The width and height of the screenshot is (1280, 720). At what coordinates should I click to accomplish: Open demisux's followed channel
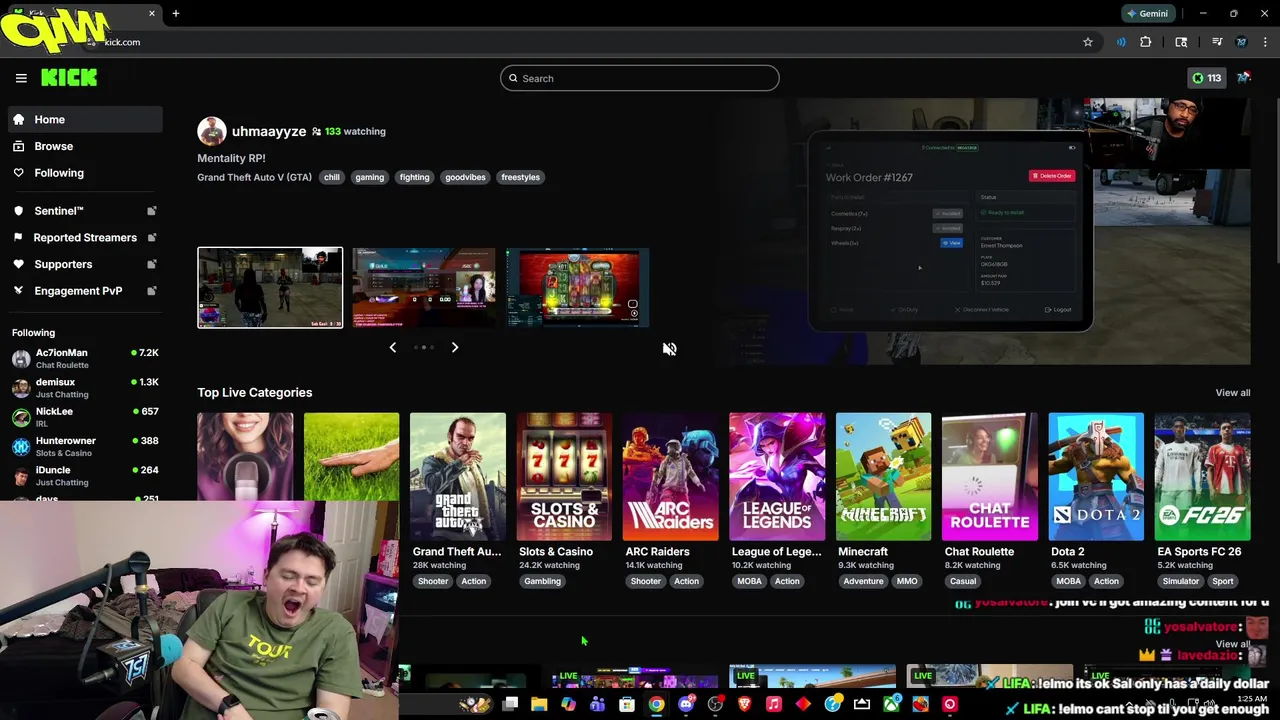pyautogui.click(x=85, y=388)
